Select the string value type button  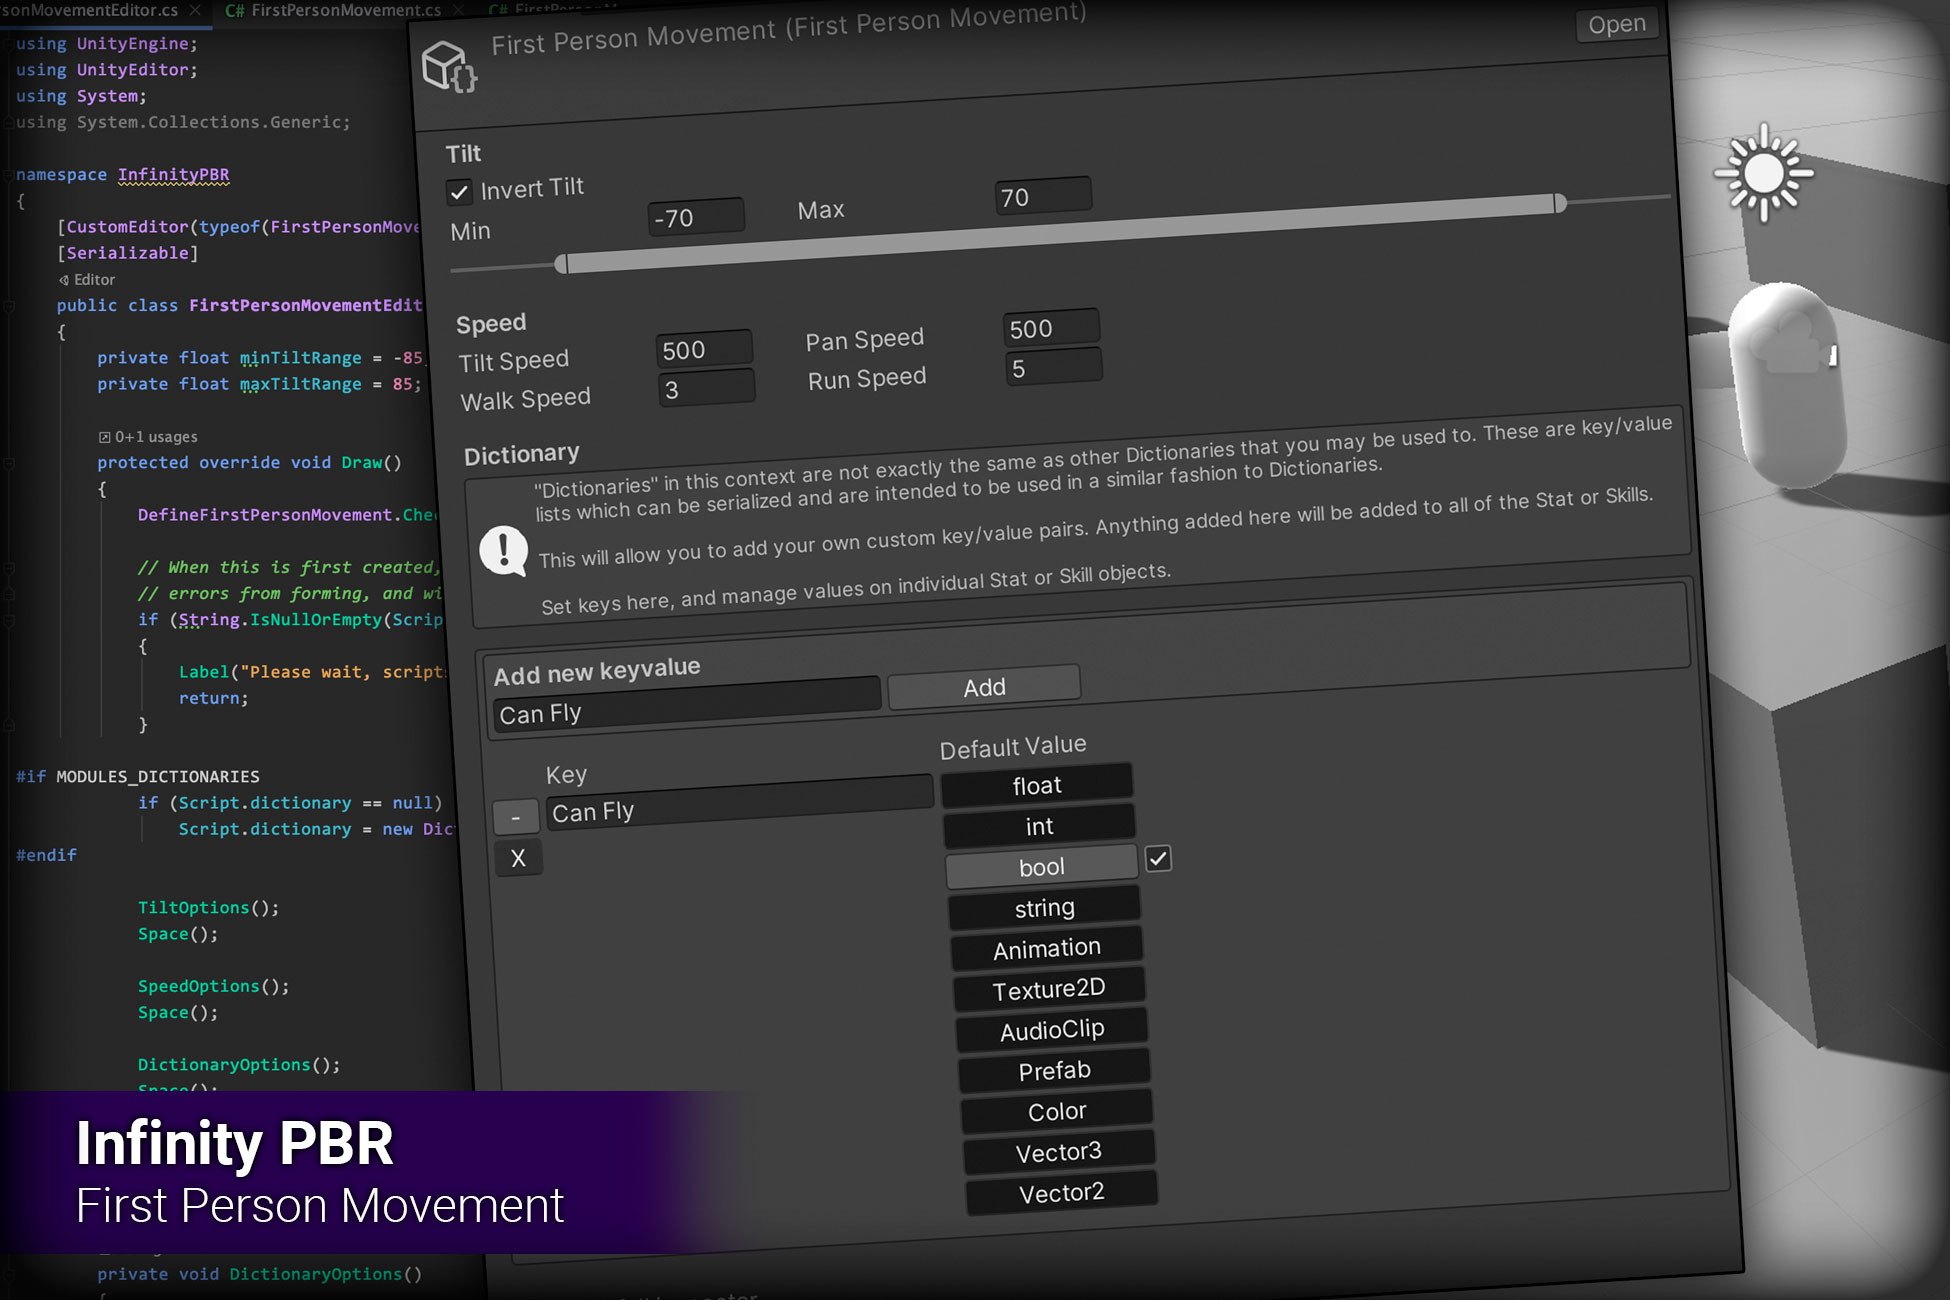[1044, 908]
